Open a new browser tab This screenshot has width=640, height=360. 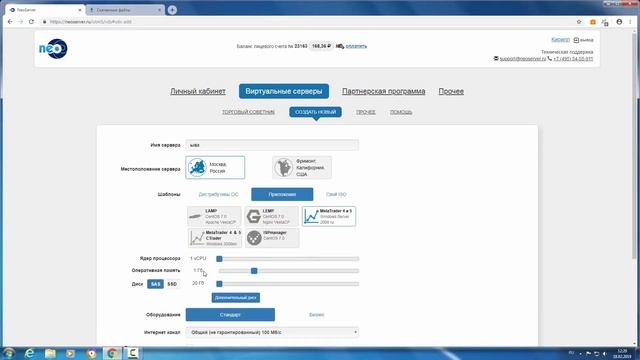click(x=172, y=10)
